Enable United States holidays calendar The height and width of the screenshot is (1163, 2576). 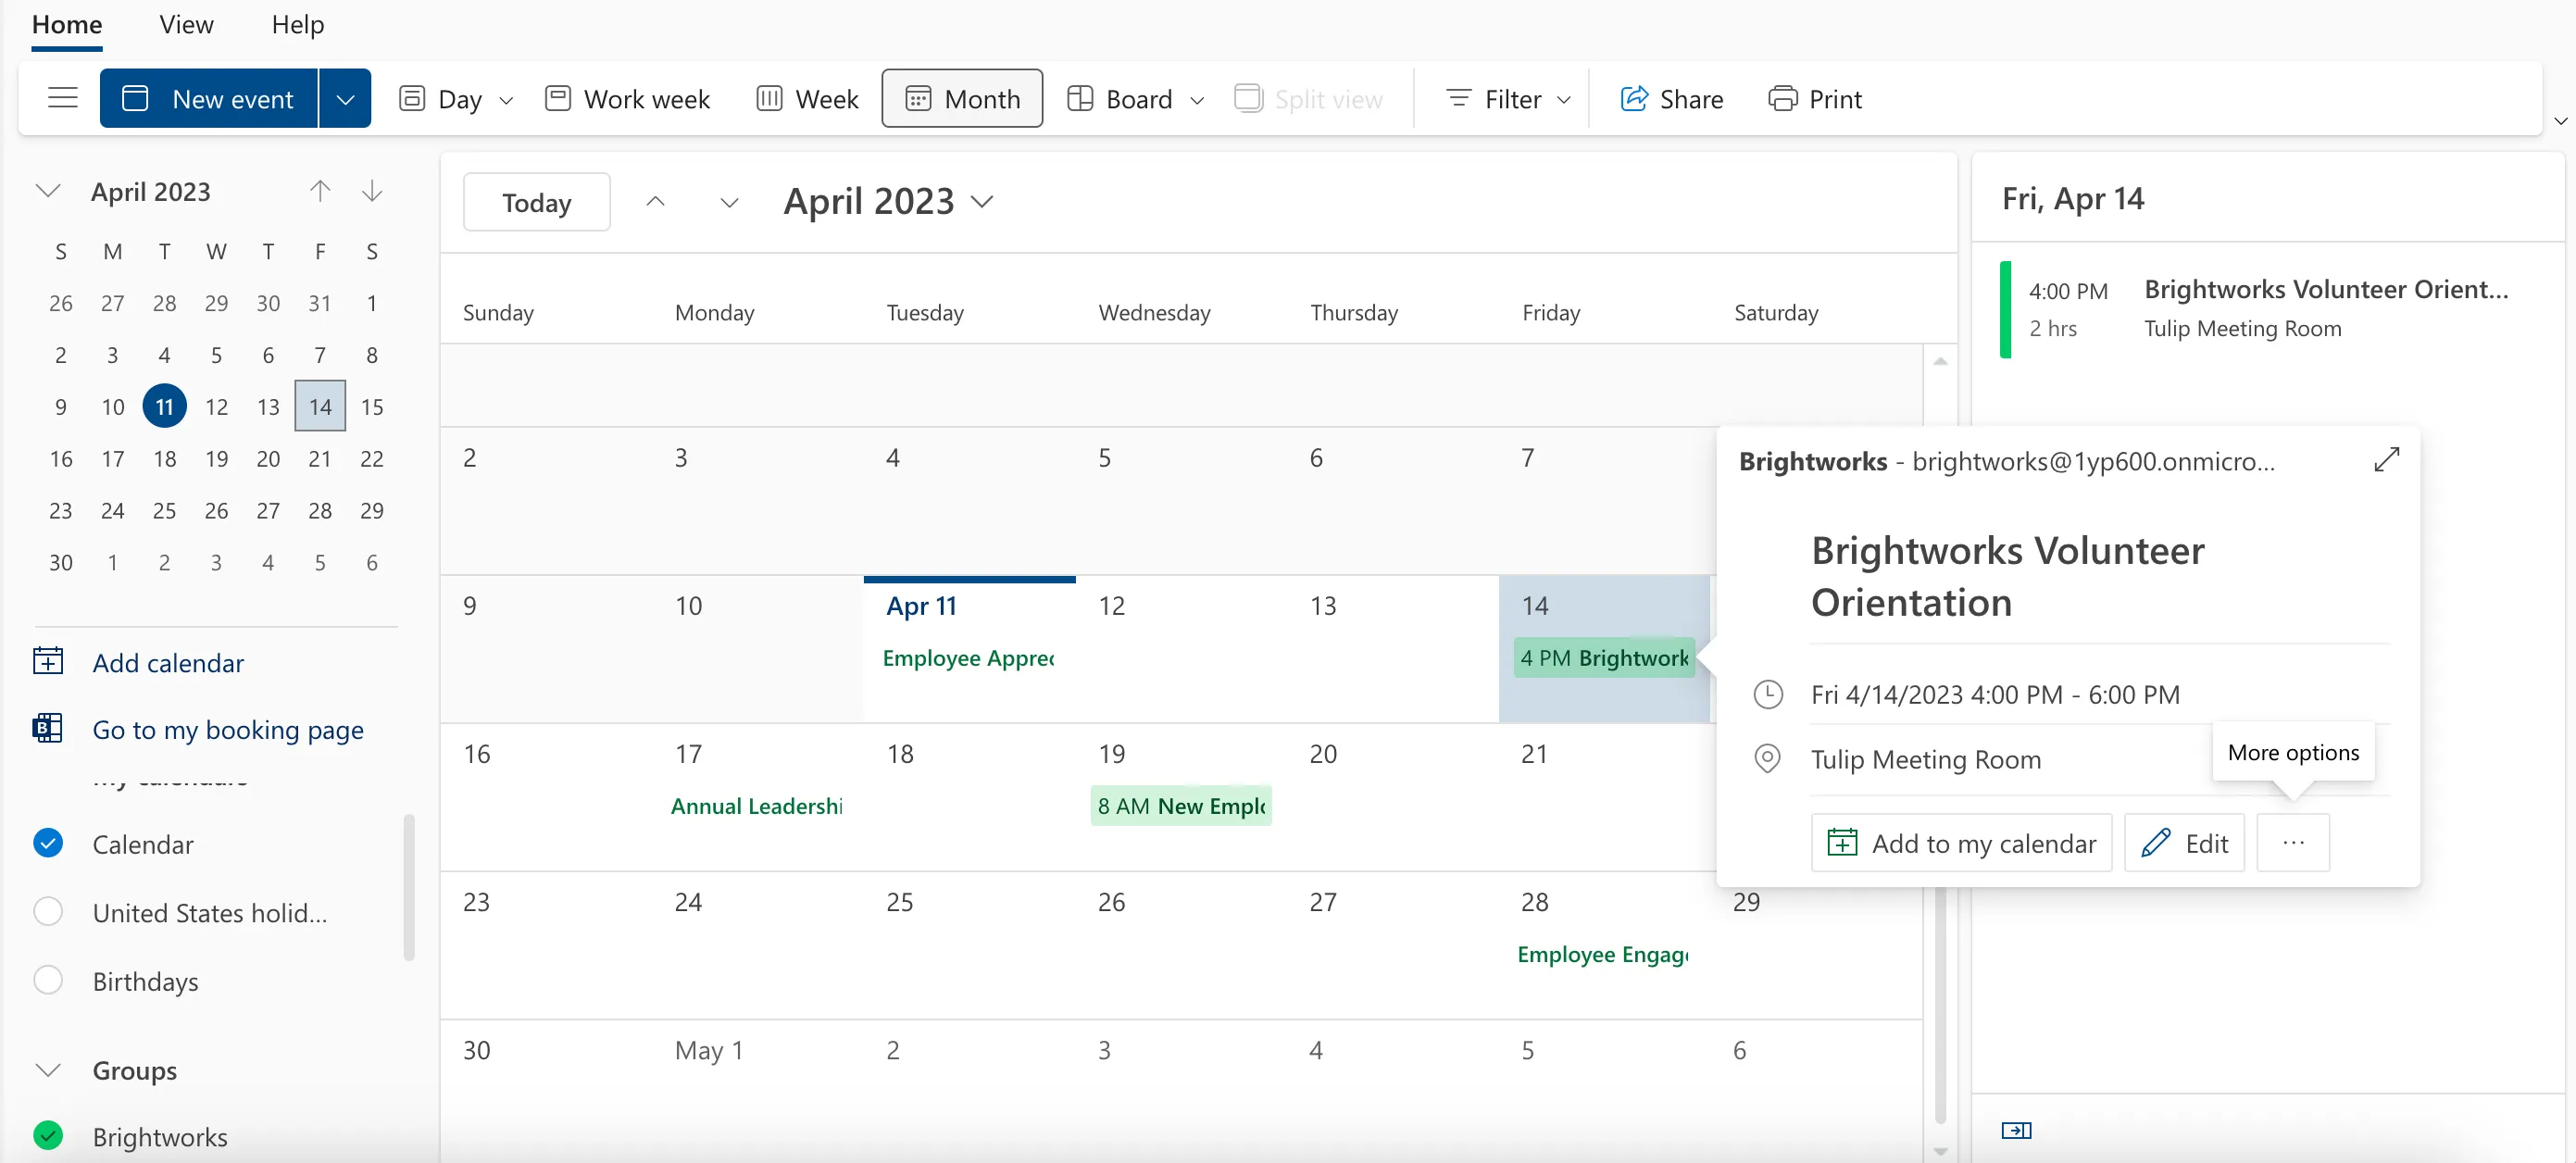pos(48,911)
